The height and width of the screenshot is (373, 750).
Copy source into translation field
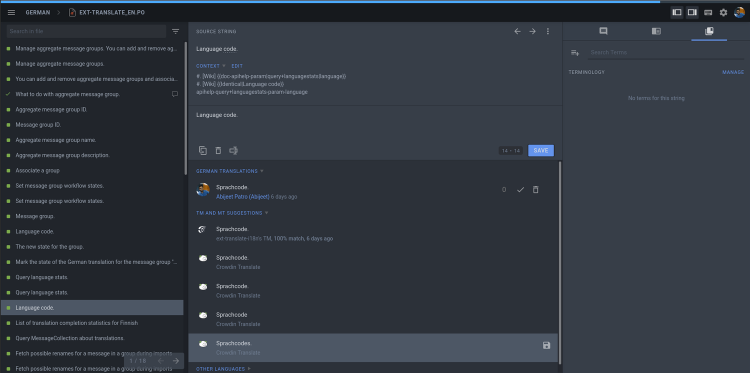point(203,151)
